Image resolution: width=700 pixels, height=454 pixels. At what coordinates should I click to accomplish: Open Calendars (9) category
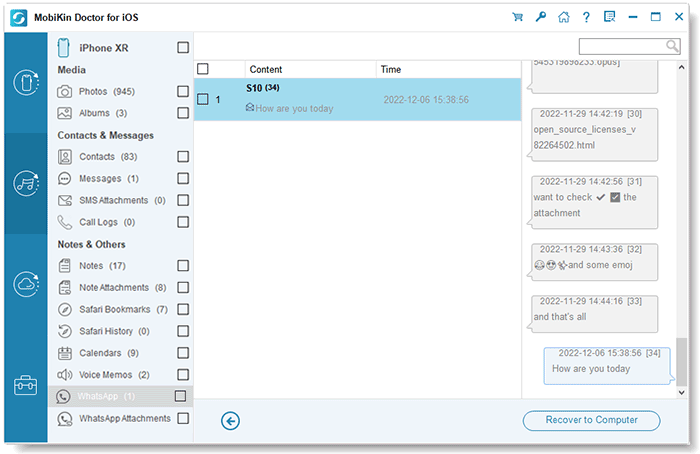tap(109, 353)
